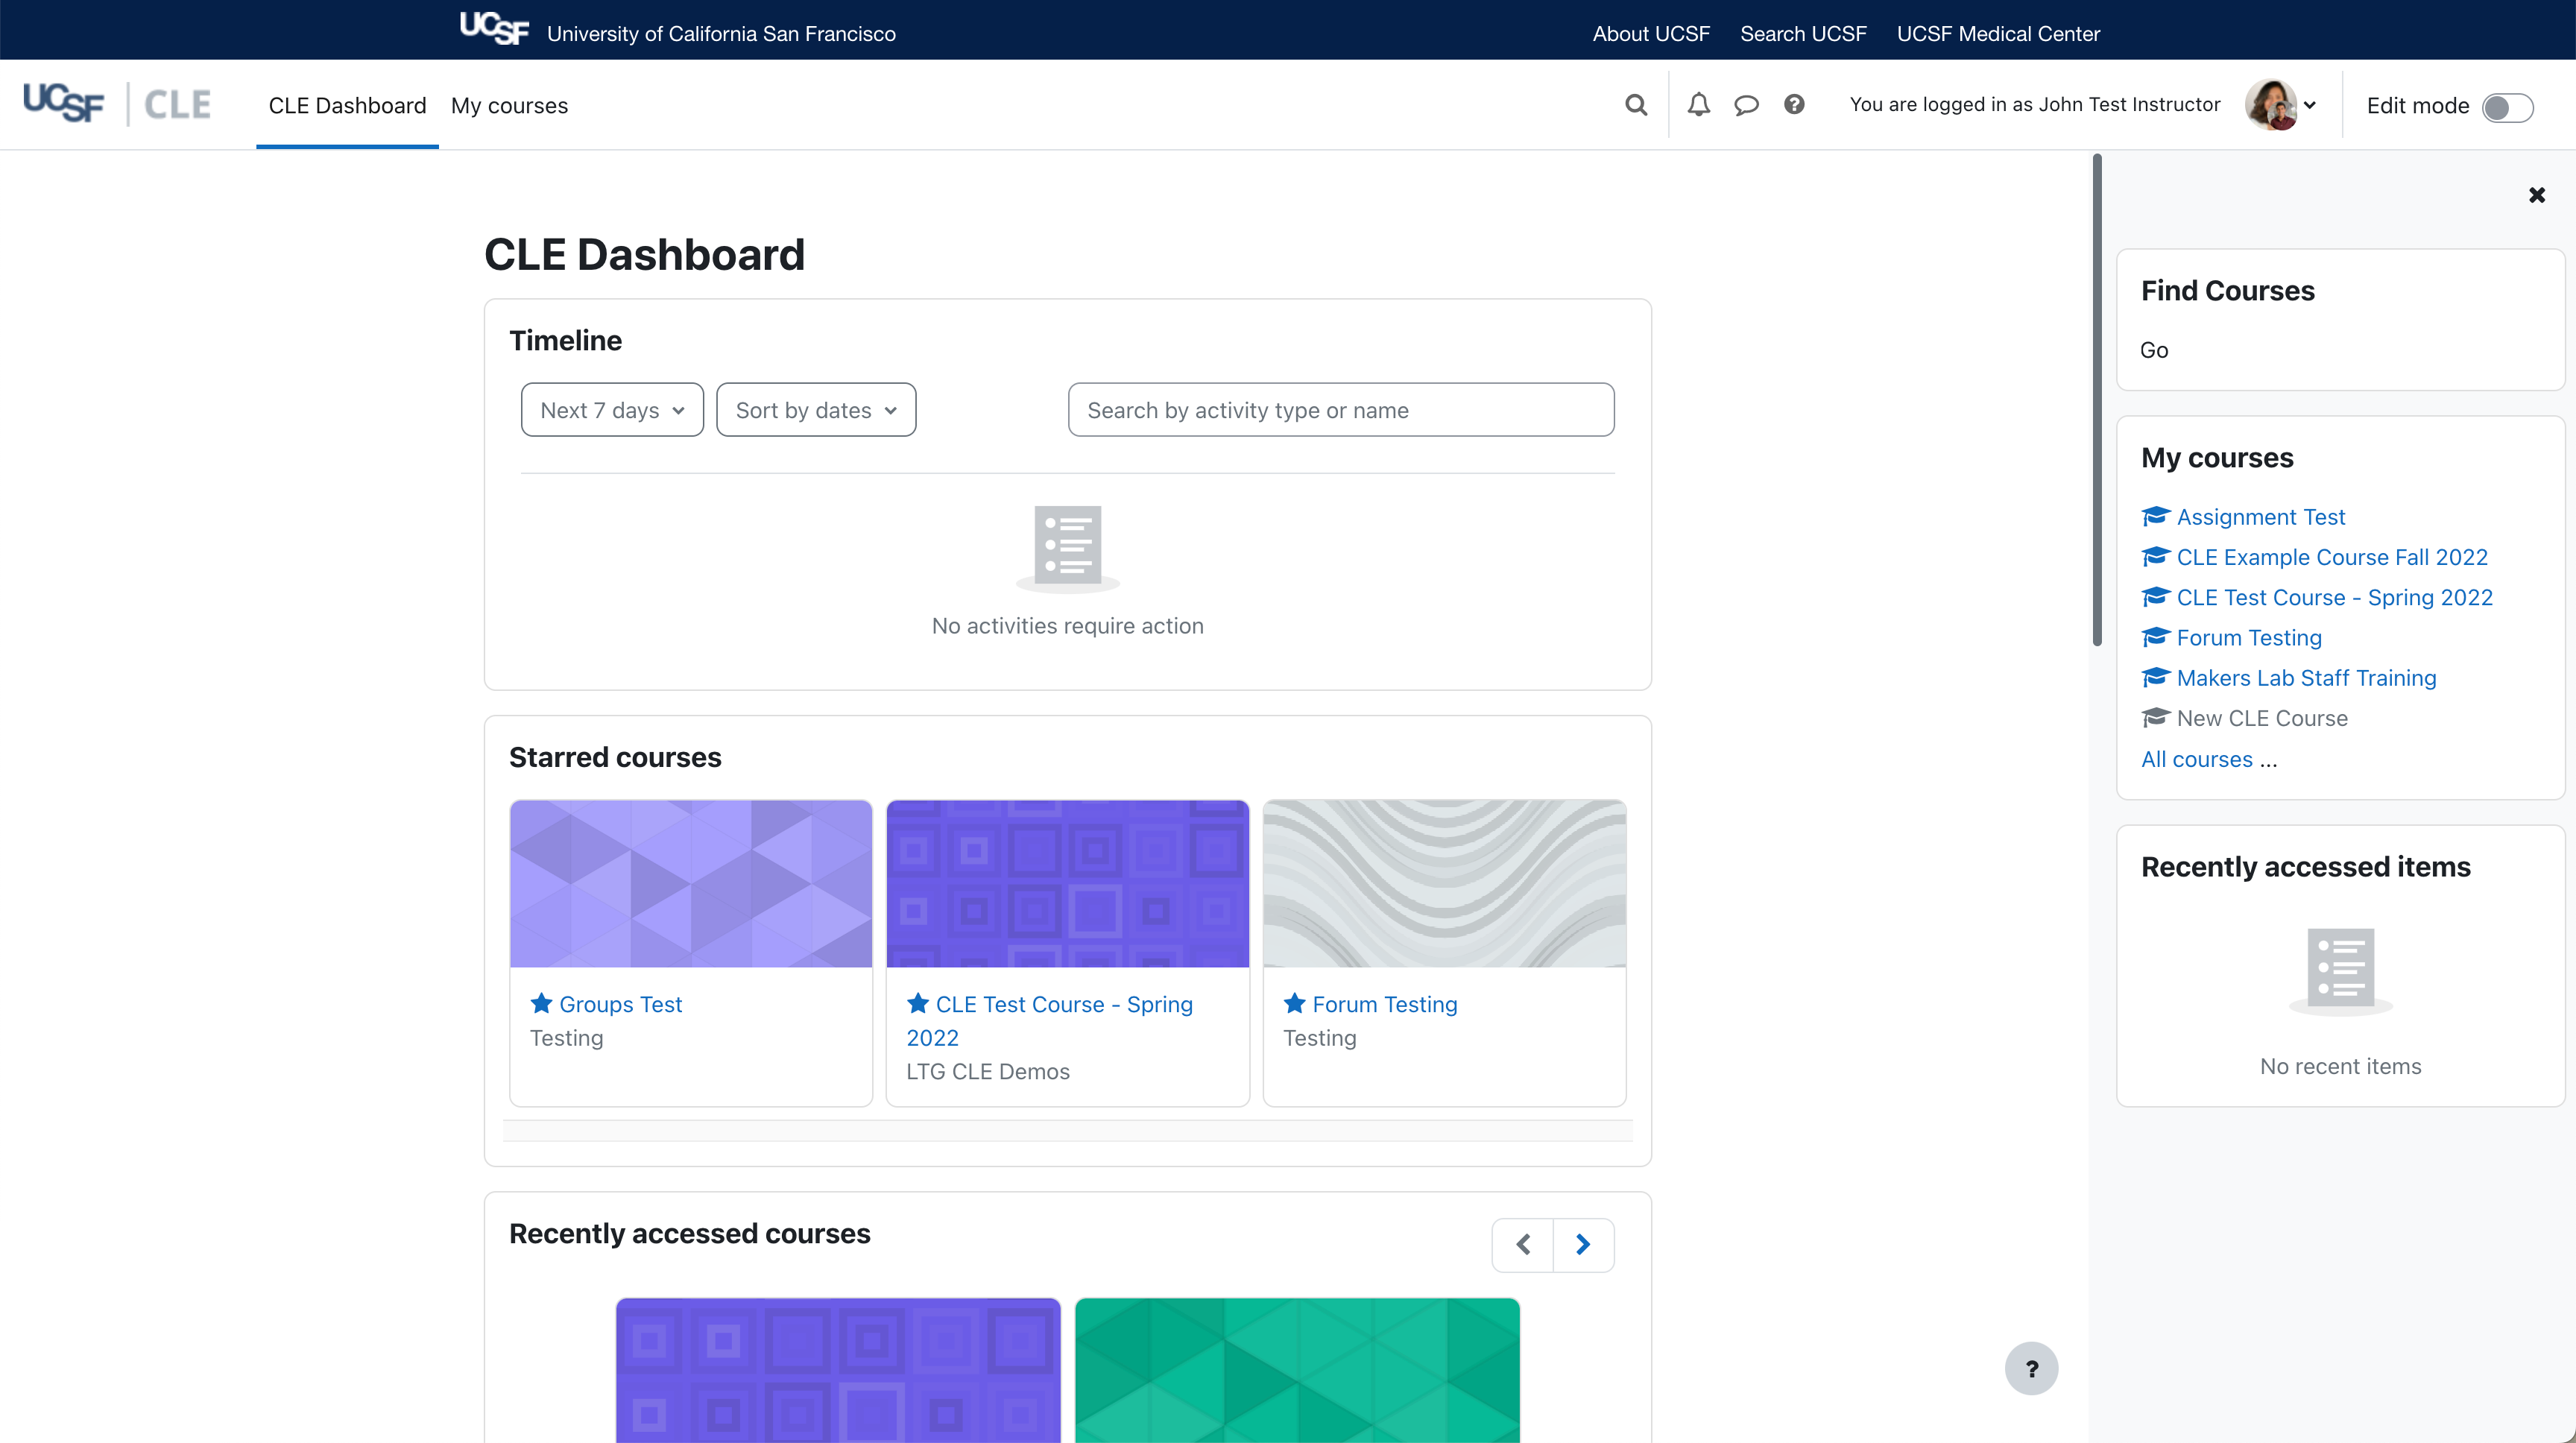This screenshot has height=1443, width=2576.
Task: Click the CLE Test Course purple squares thumbnail
Action: tap(1067, 884)
